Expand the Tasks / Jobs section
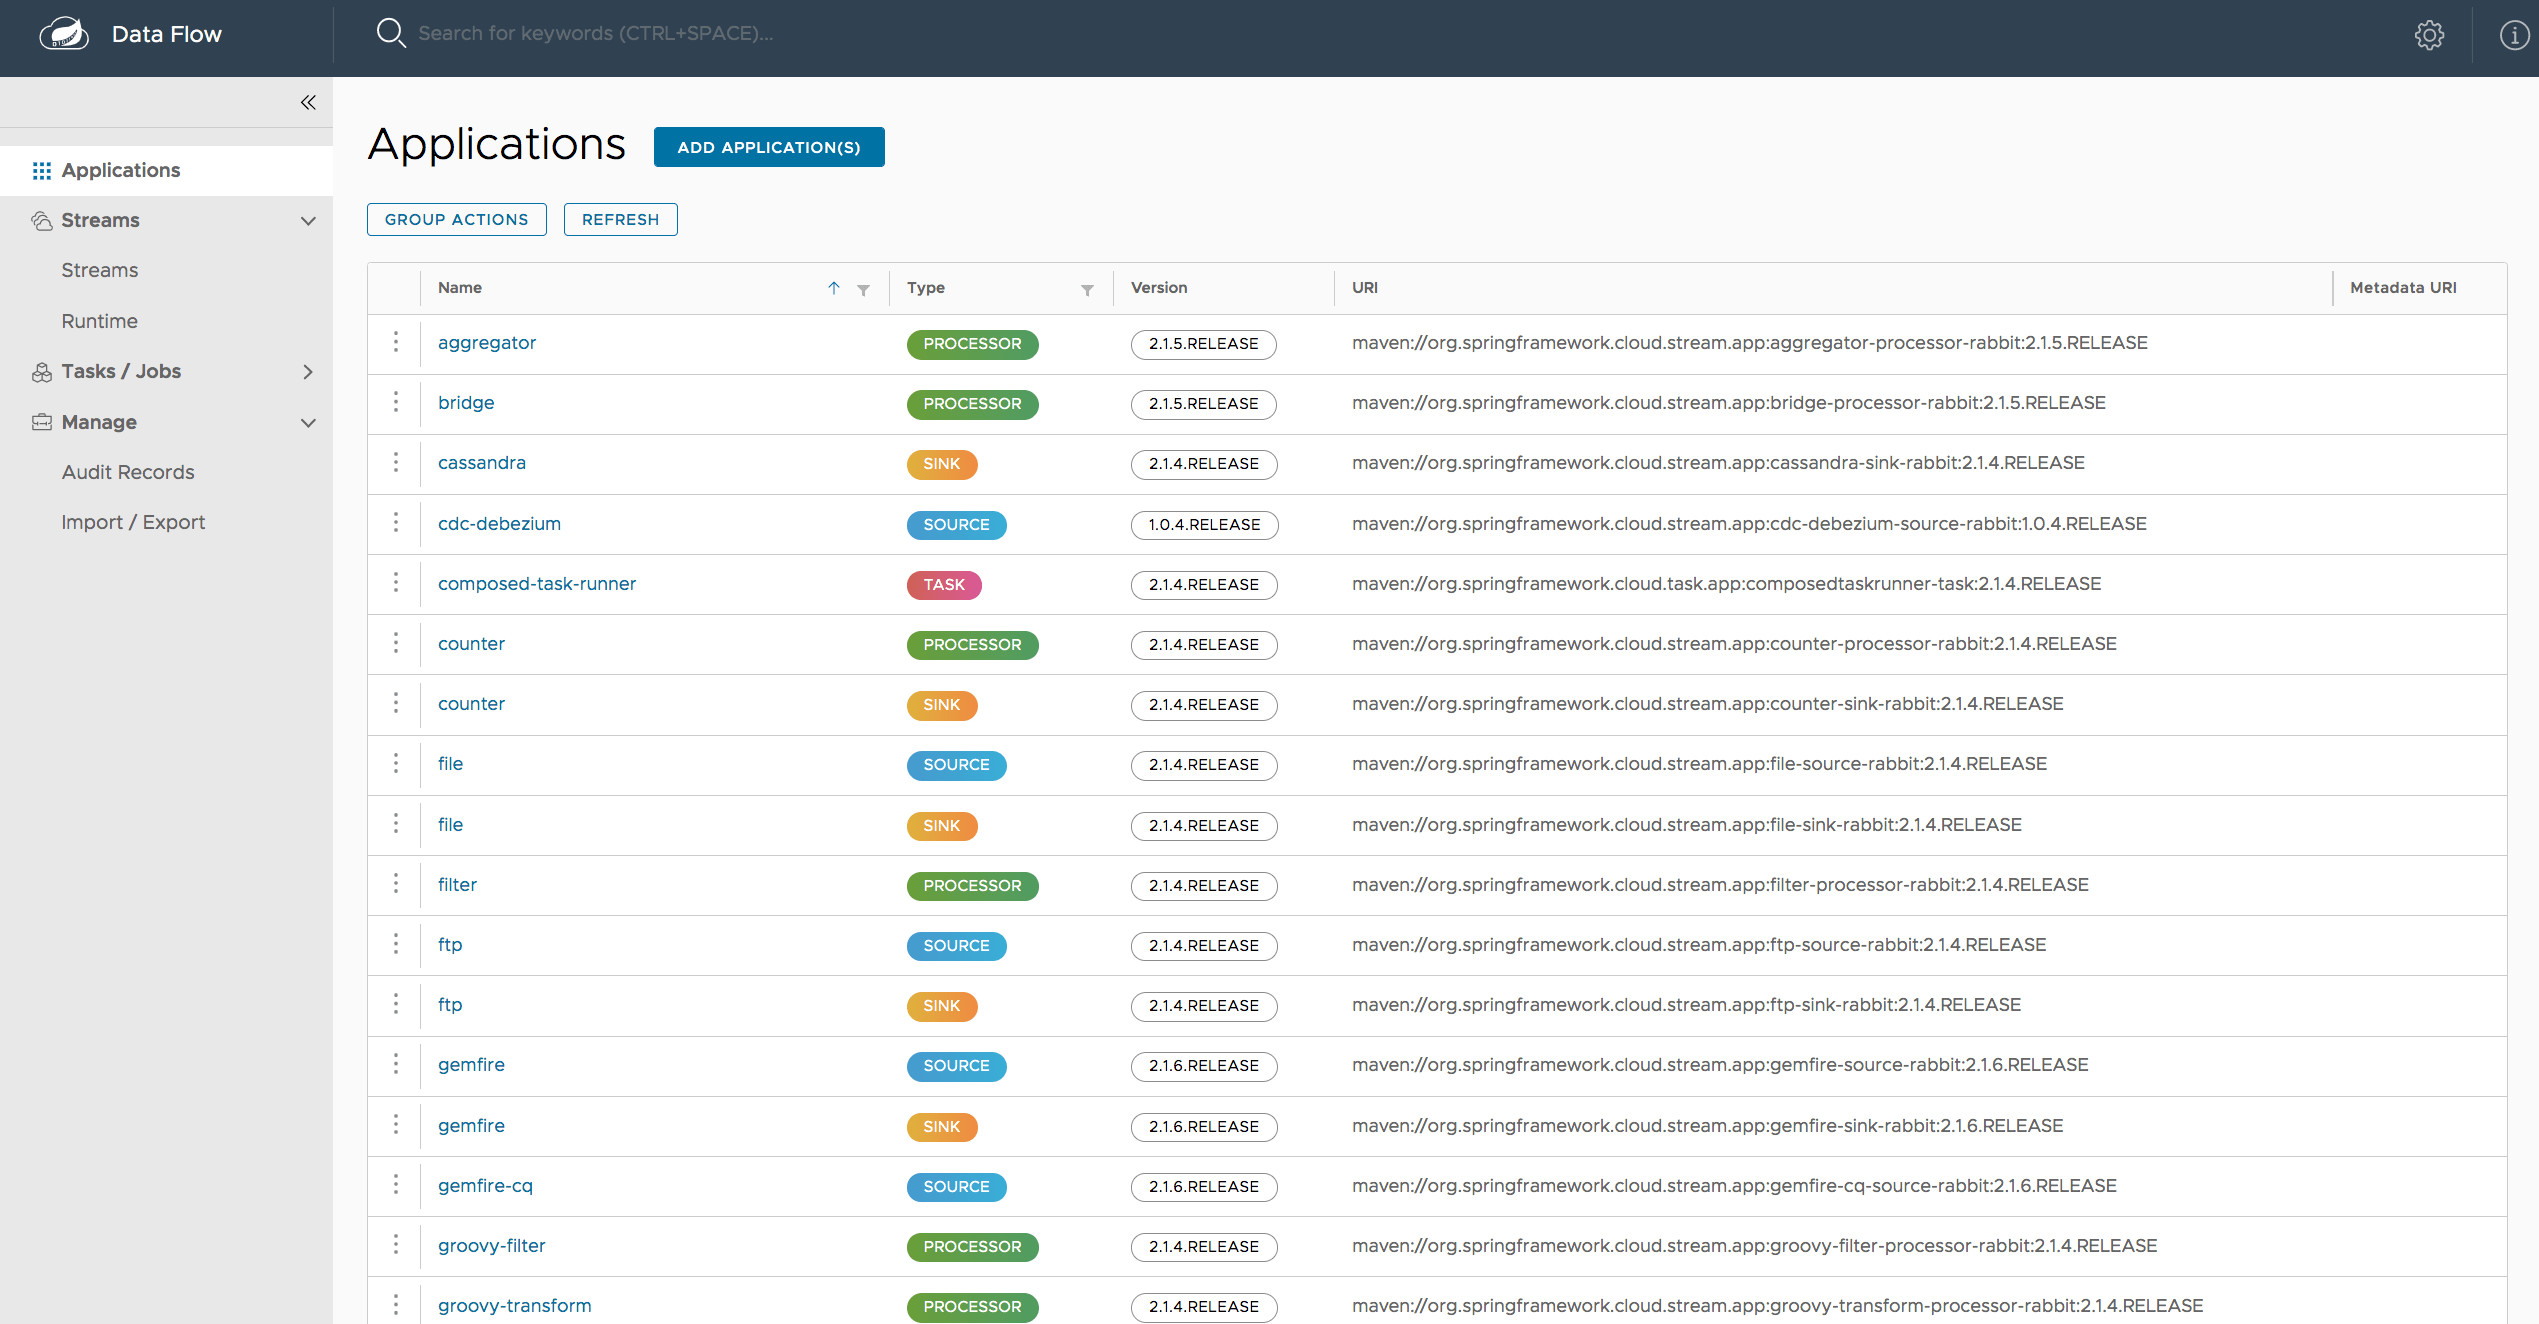This screenshot has width=2539, height=1324. [x=308, y=371]
